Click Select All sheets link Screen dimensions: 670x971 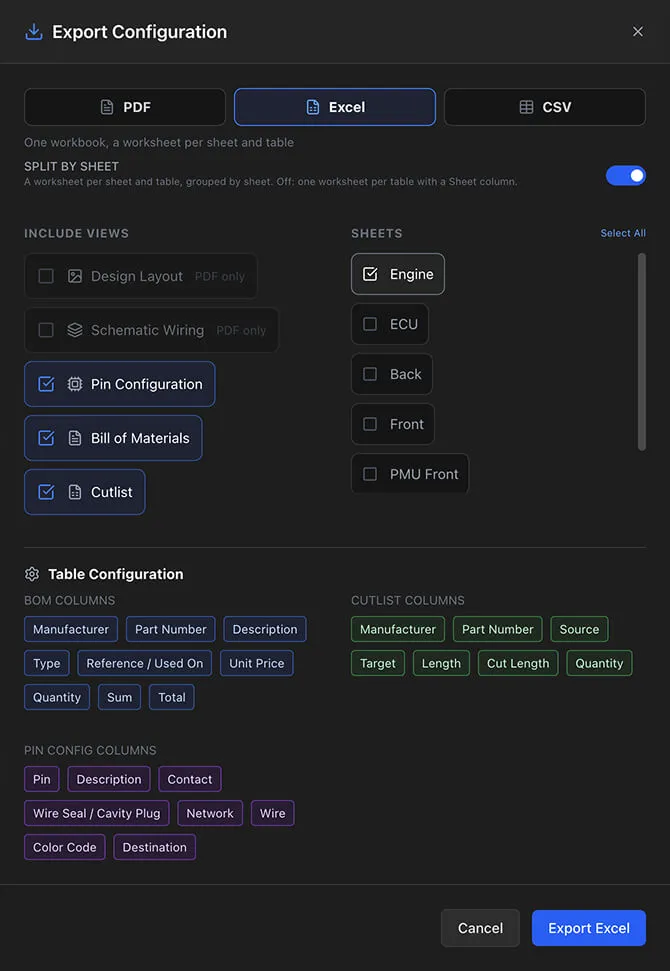[623, 233]
